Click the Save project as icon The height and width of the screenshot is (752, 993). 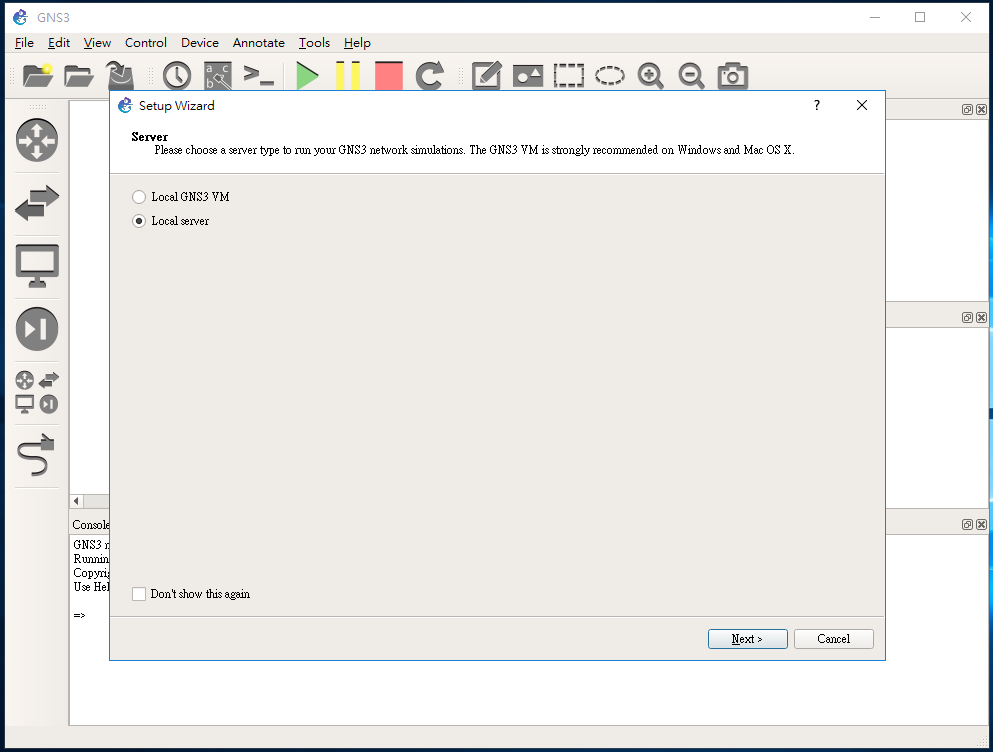[120, 75]
